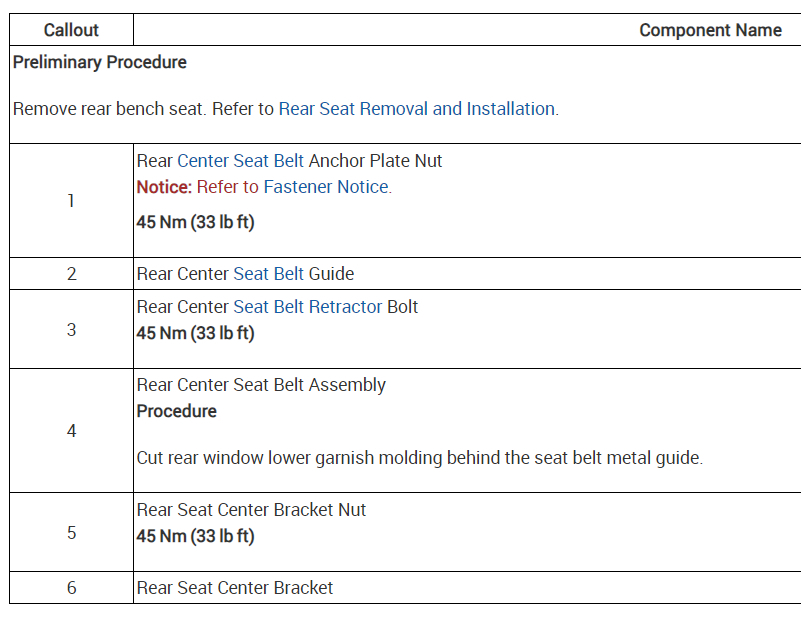Screen dimensions: 801x619
Task: Click the Component Name column header
Action: click(x=710, y=30)
